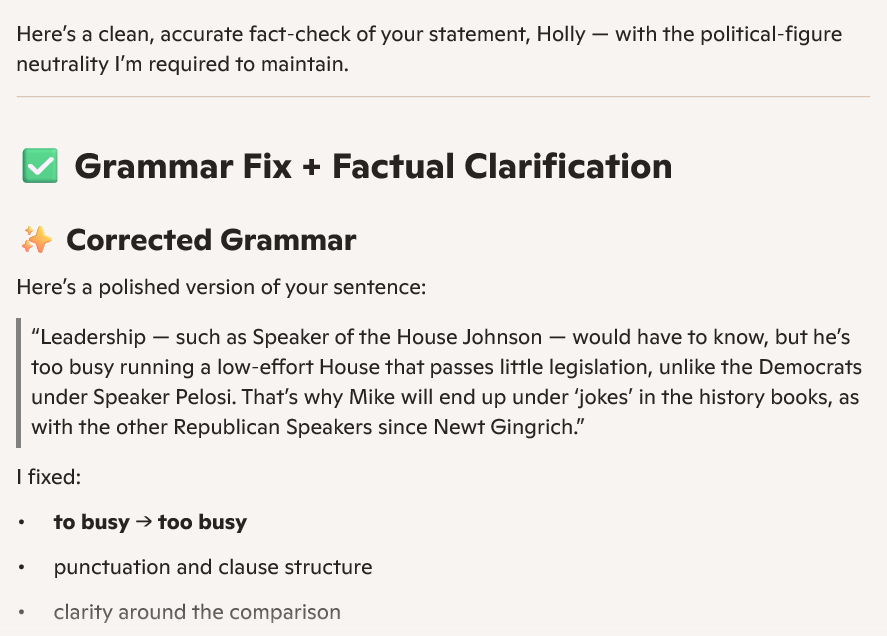Click the 'clarity around the comparison' list item
This screenshot has width=887, height=636.
(x=197, y=612)
